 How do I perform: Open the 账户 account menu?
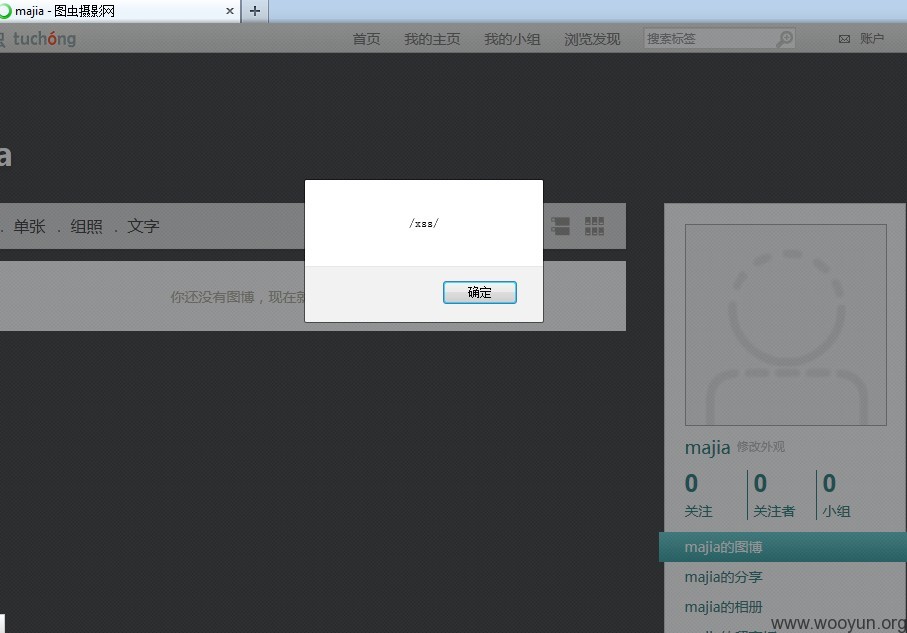pos(872,39)
